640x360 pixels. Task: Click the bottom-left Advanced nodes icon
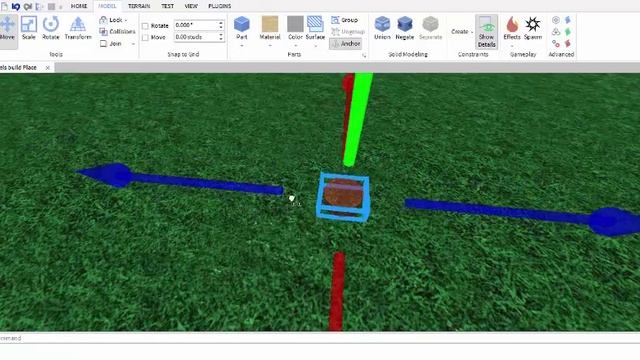(556, 43)
